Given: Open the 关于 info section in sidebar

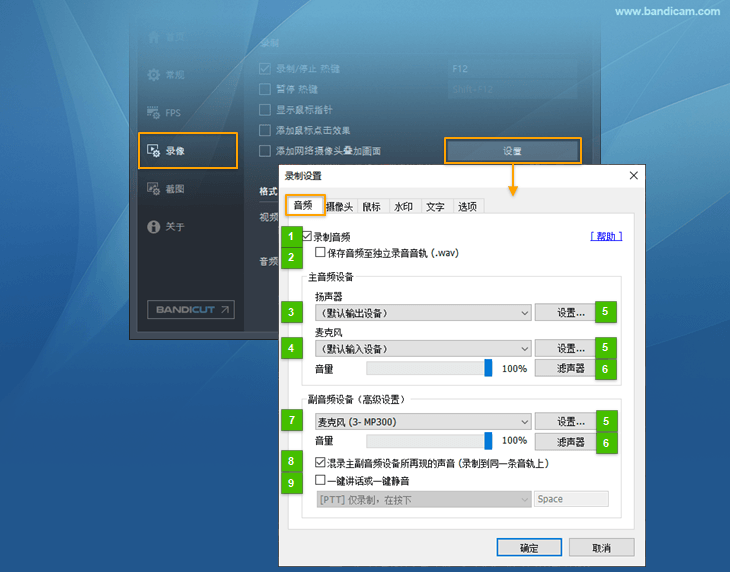Looking at the screenshot, I should pyautogui.click(x=166, y=227).
